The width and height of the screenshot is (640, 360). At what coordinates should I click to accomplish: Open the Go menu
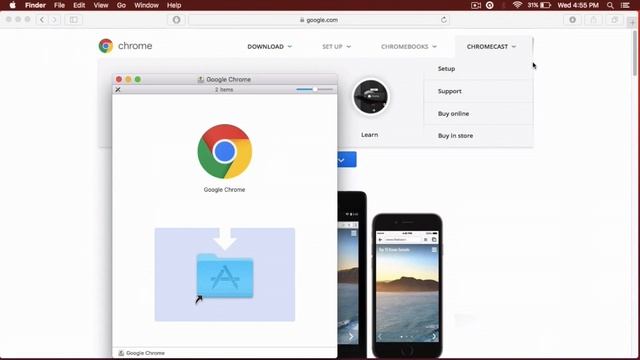[x=121, y=5]
